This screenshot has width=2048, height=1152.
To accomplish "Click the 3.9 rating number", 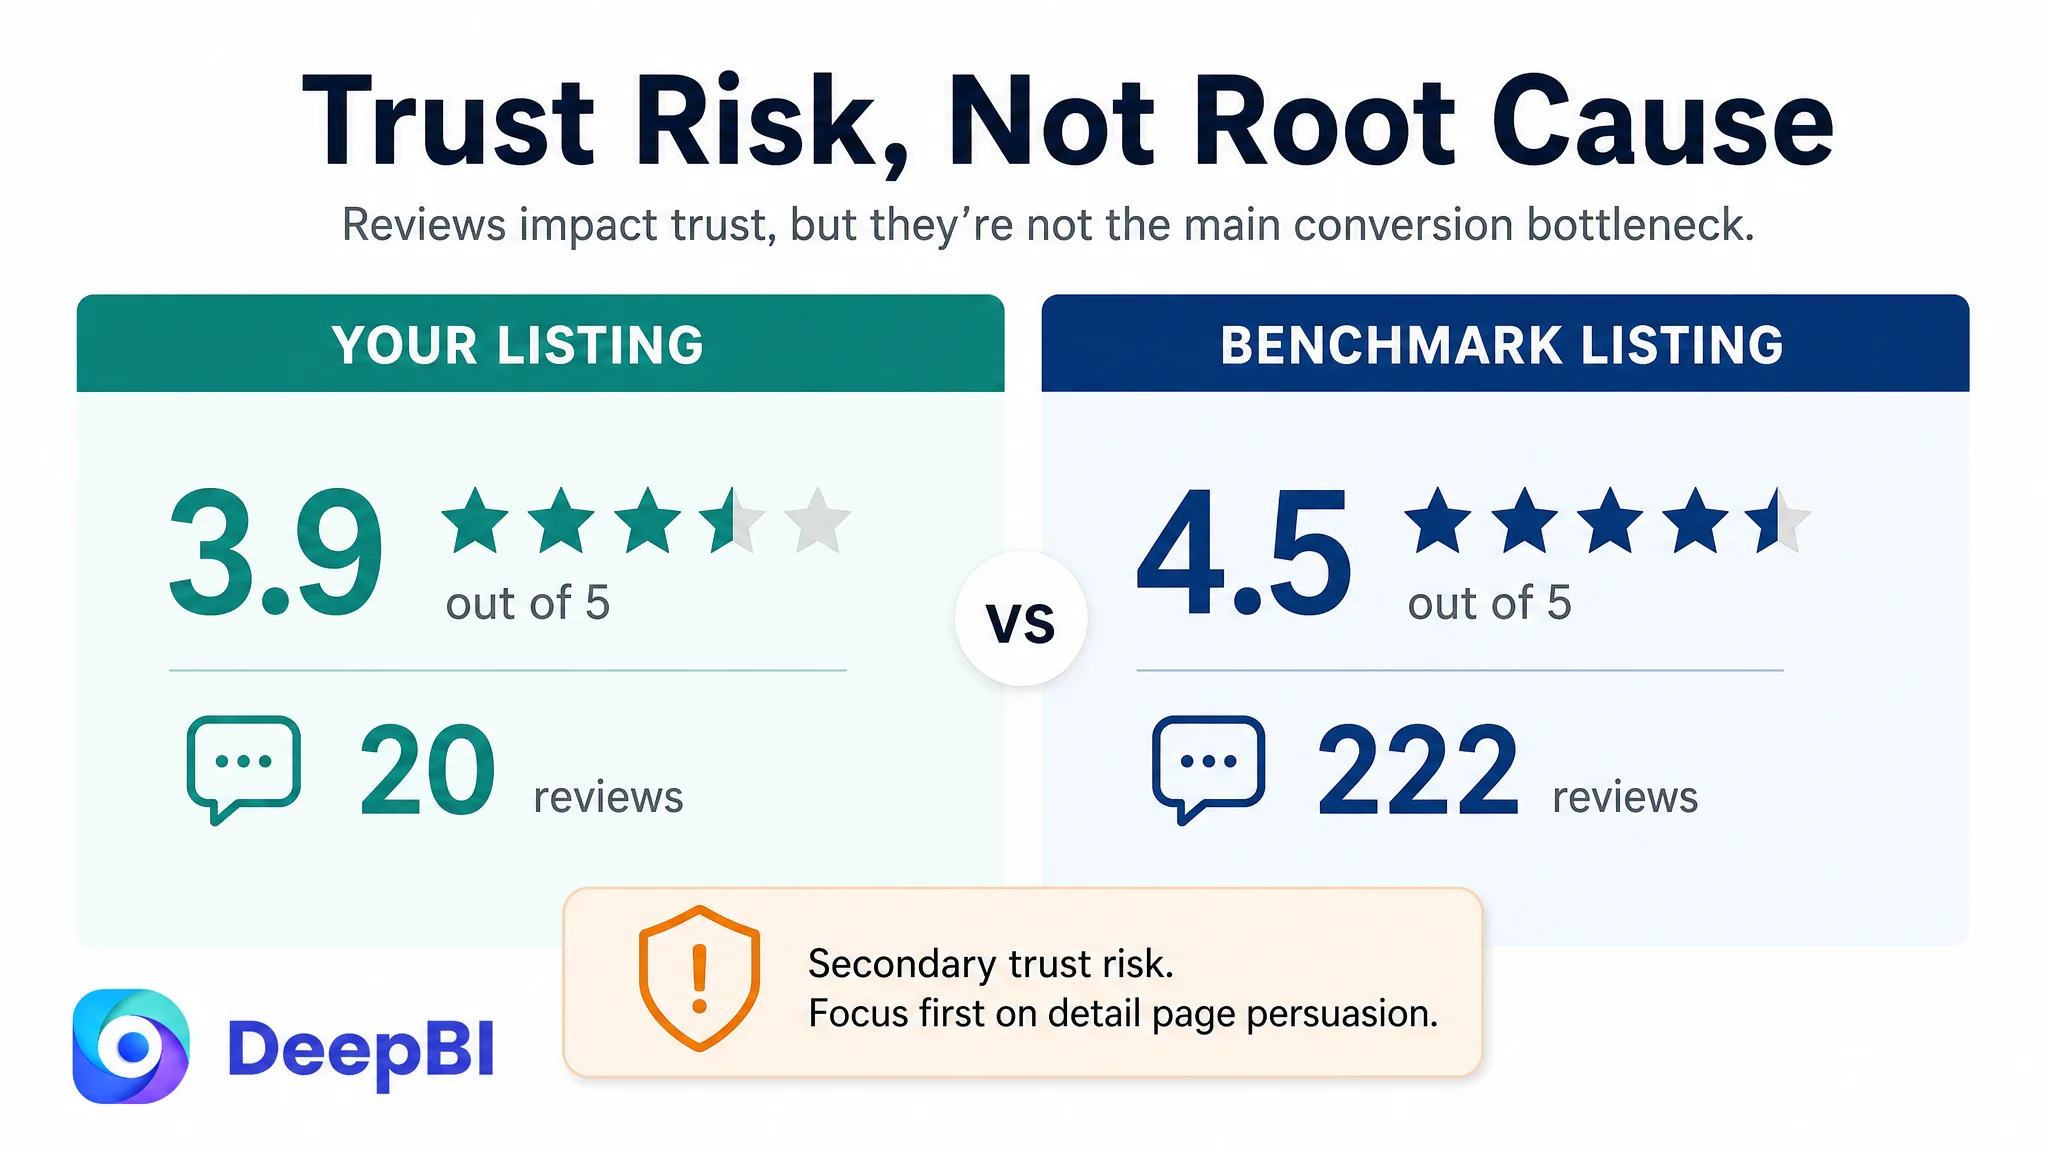I will pos(276,553).
